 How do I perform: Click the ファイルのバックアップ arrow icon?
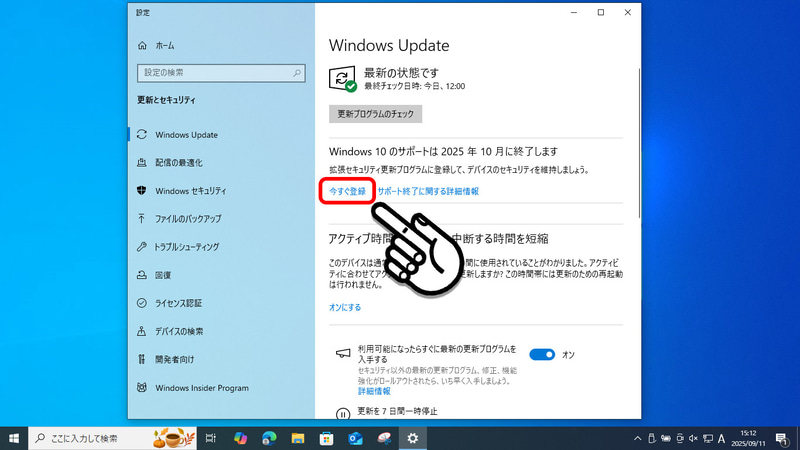142,219
